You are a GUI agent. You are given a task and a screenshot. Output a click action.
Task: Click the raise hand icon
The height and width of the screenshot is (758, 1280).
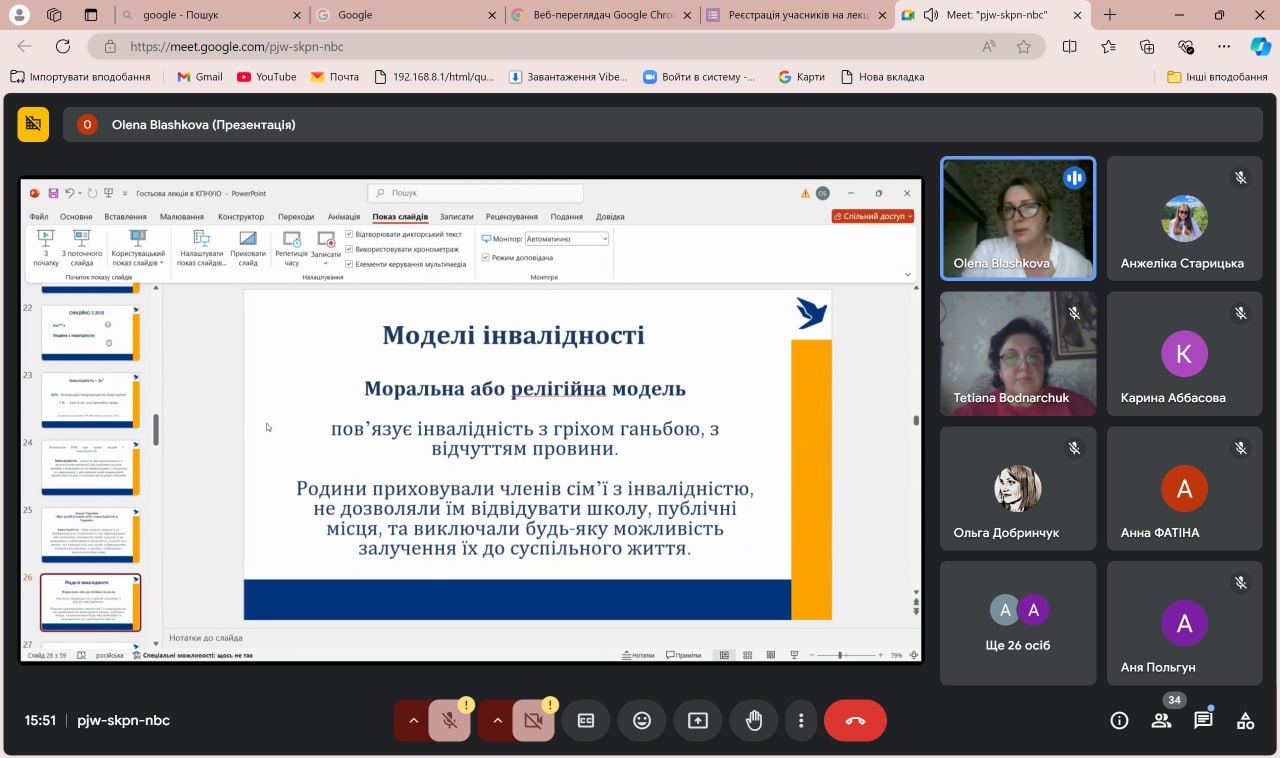[754, 720]
